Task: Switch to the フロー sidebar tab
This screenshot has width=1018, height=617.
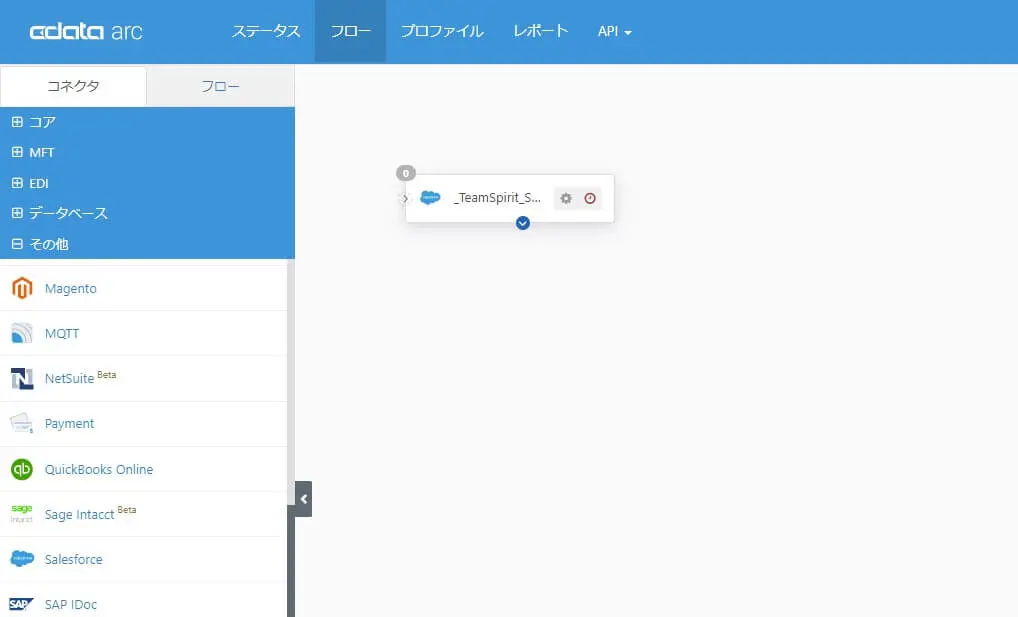Action: pyautogui.click(x=220, y=86)
